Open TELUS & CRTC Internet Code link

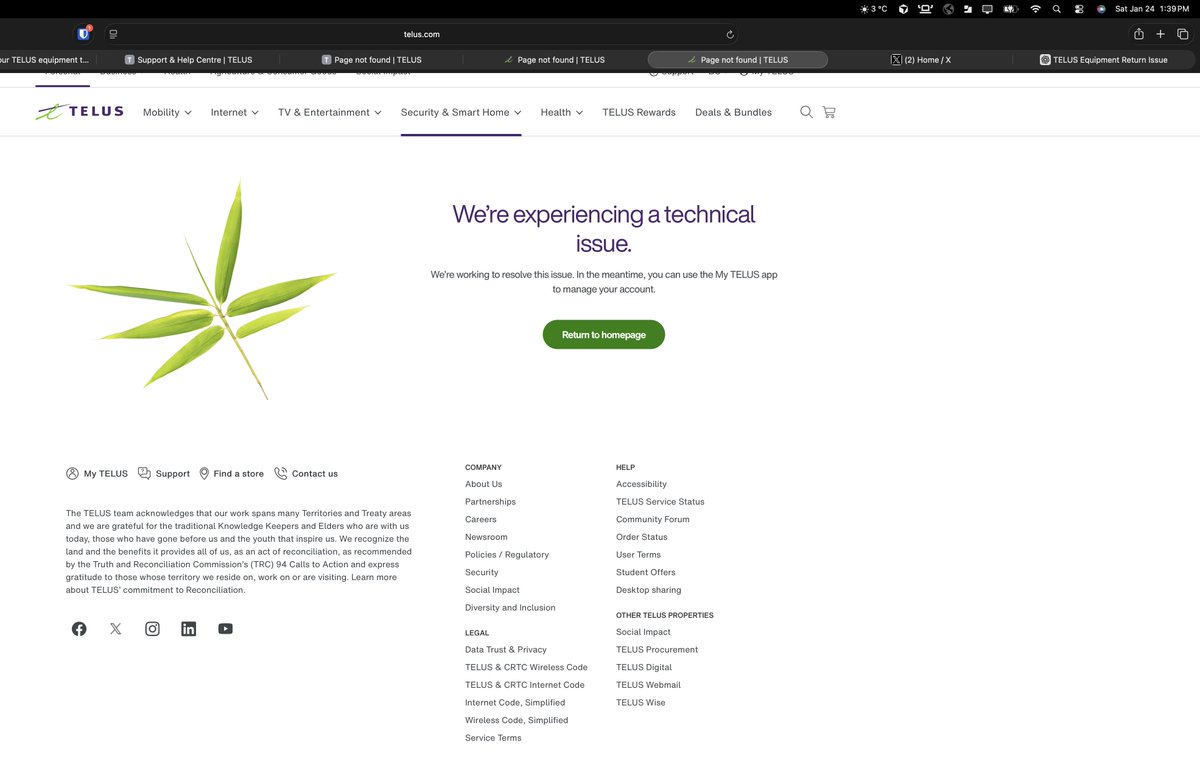click(x=525, y=685)
